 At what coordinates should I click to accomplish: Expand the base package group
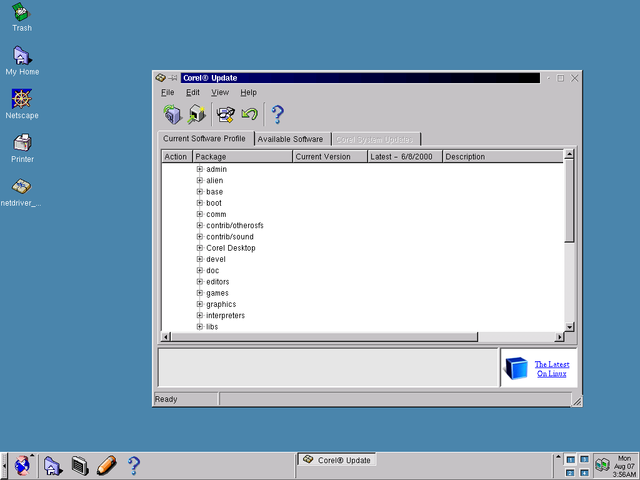200,191
